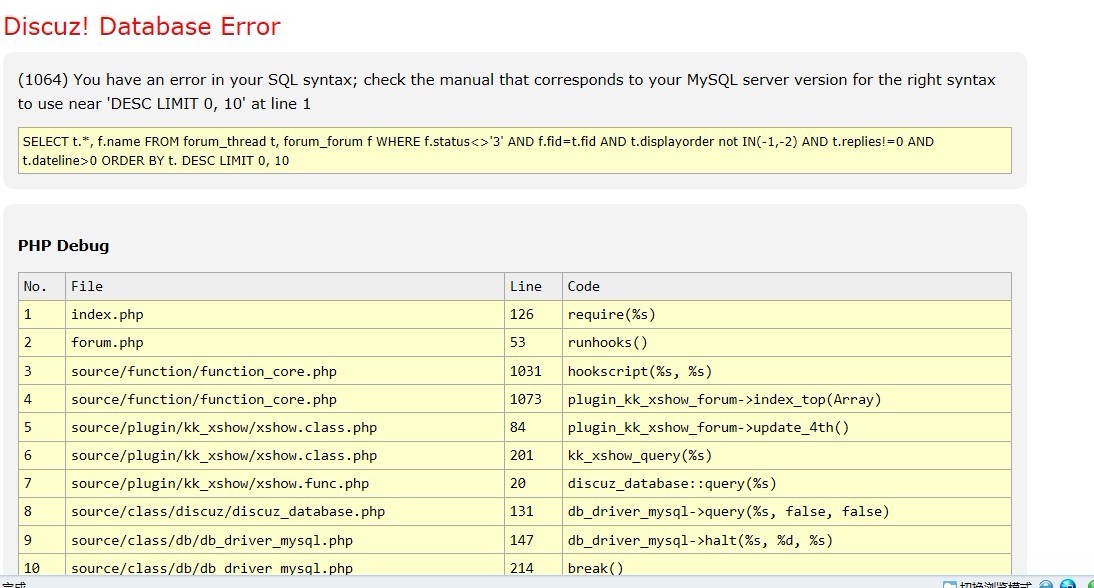Viewport: 1094px width, 588px height.
Task: Click the 'Line' column header
Action: coord(533,287)
